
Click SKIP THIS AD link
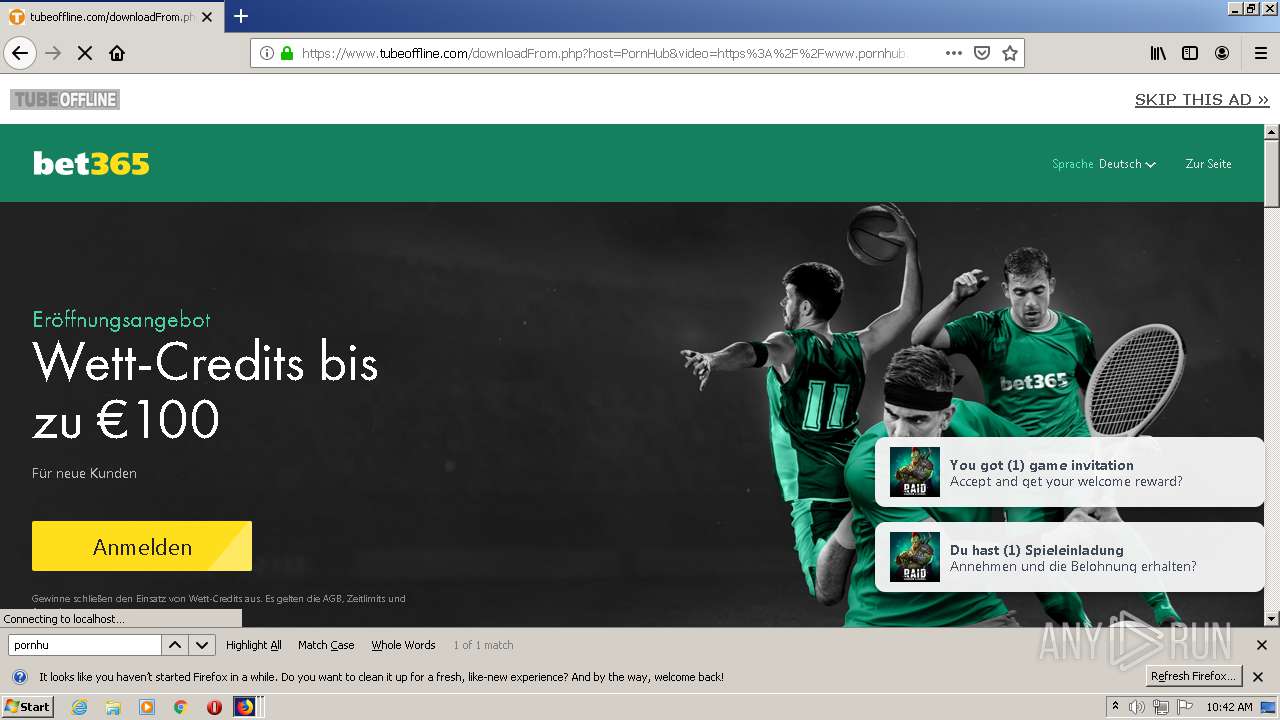1201,99
